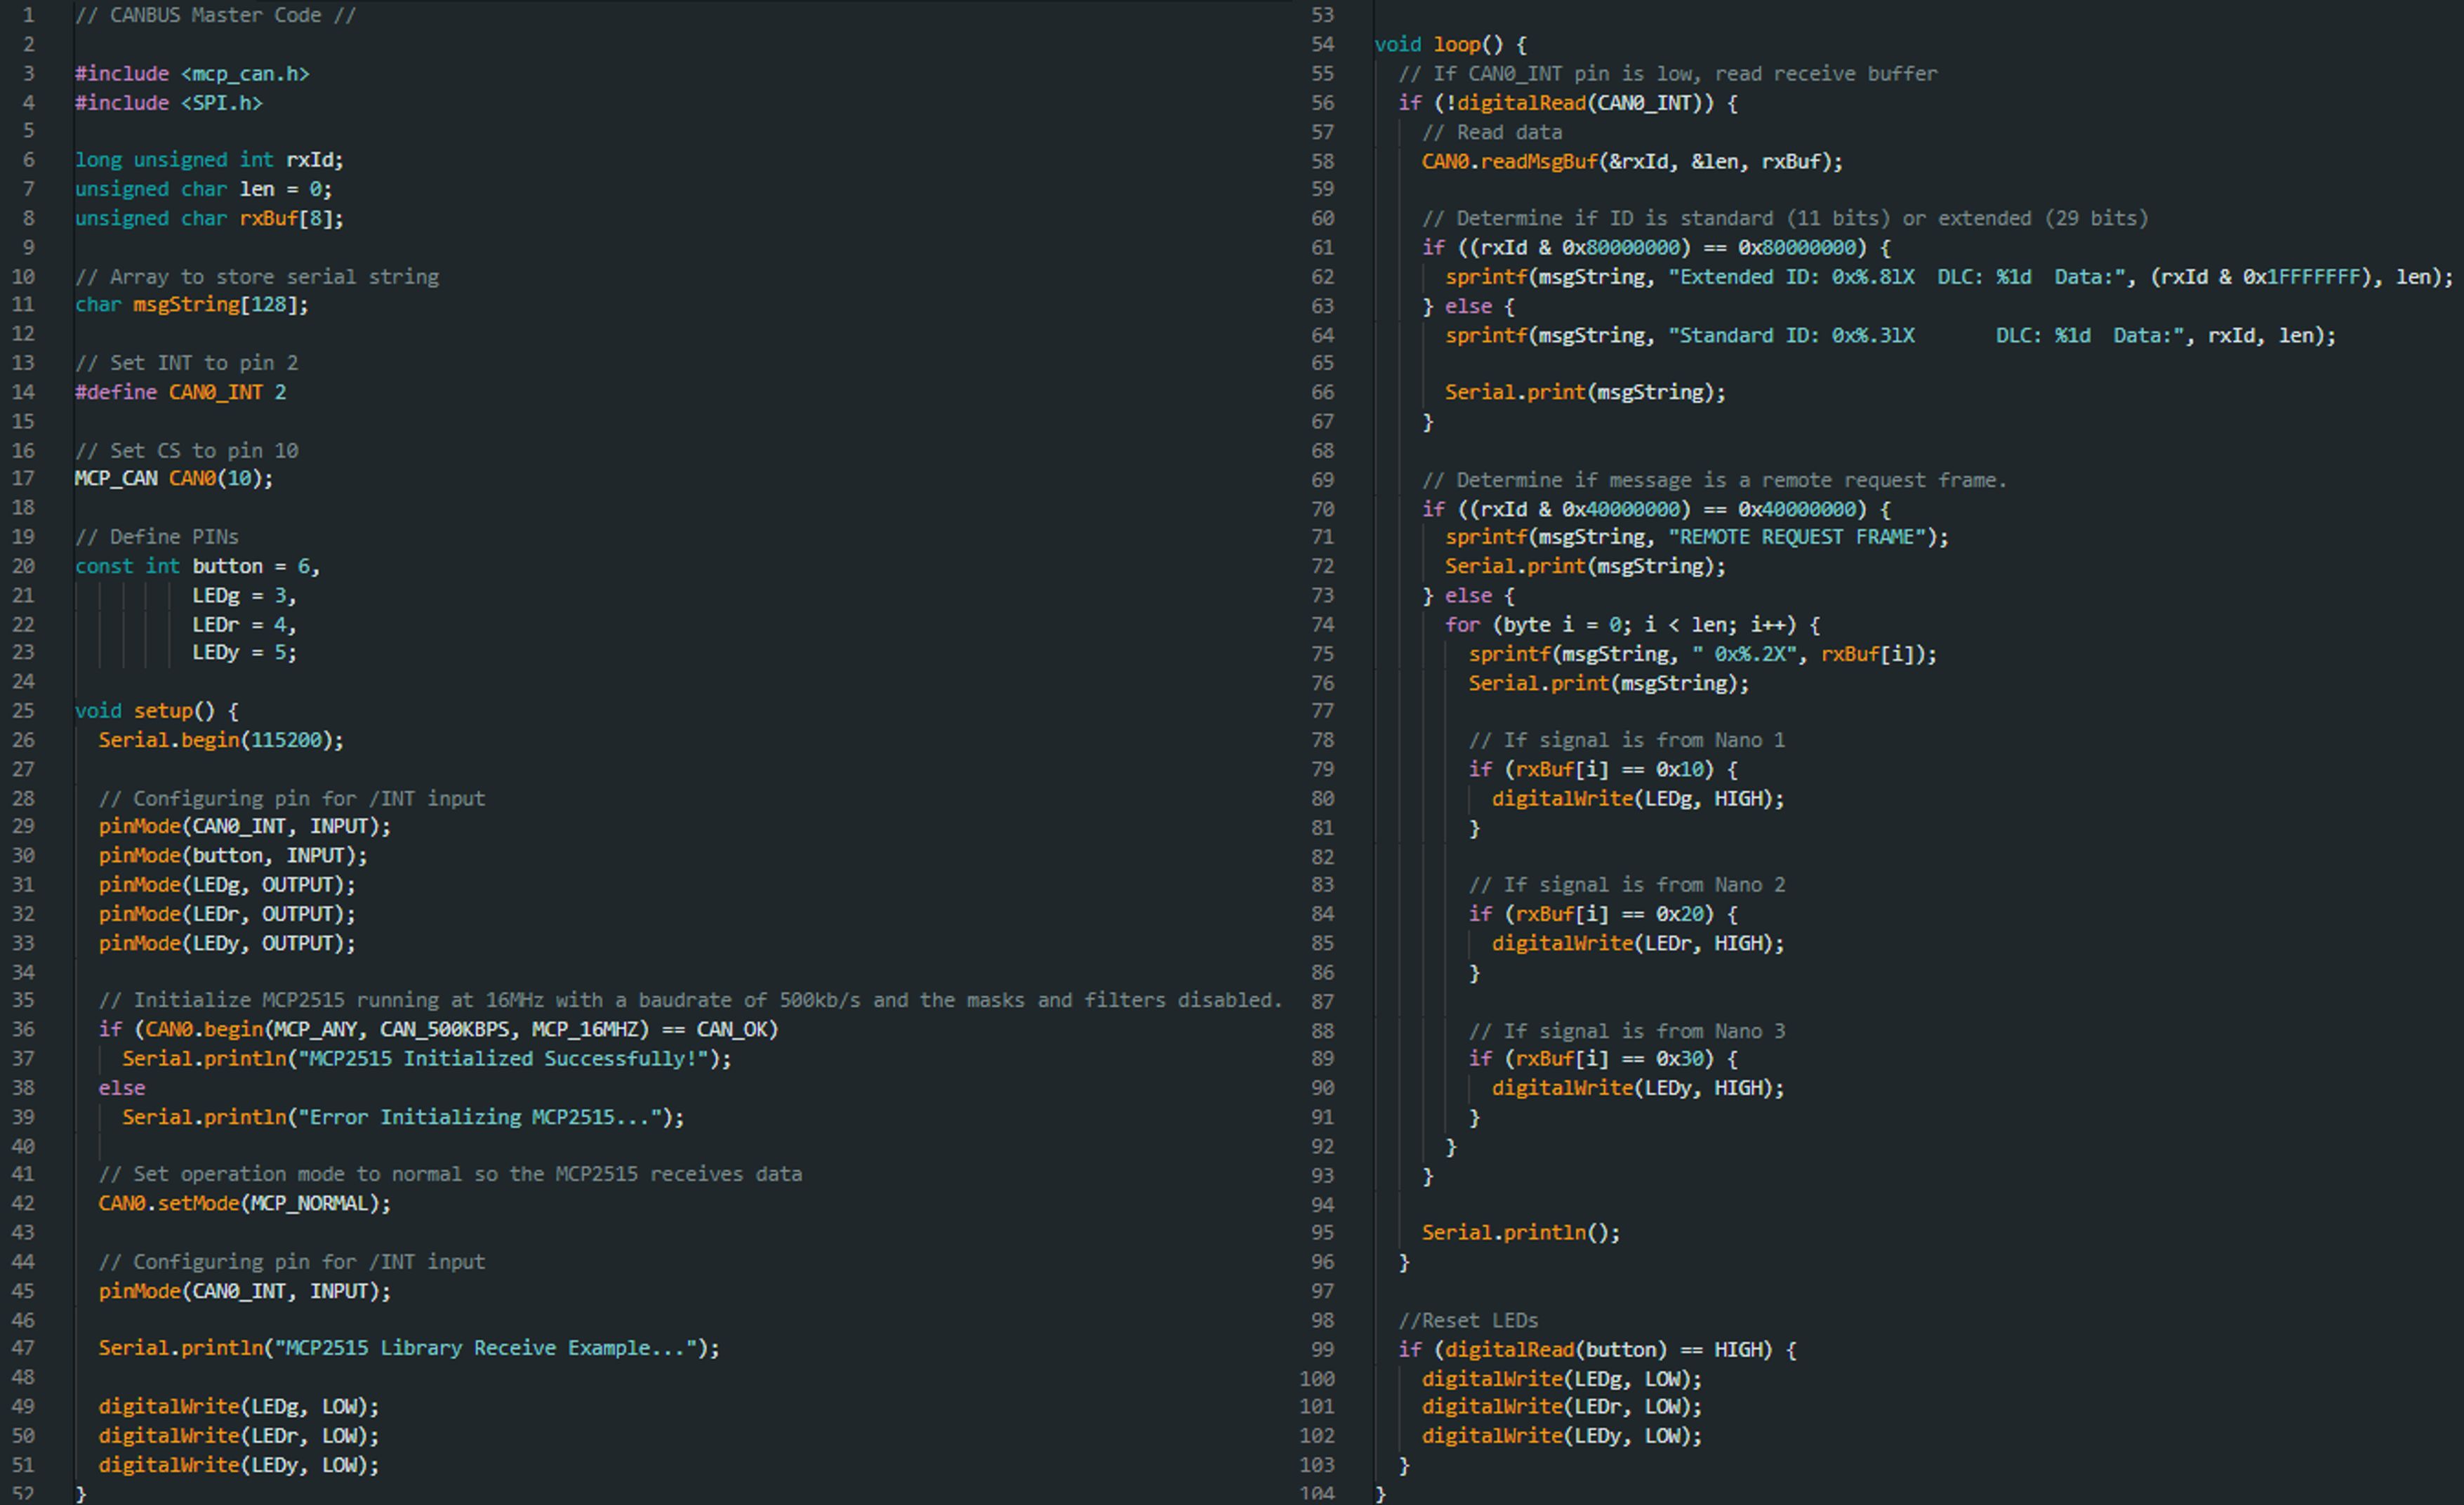
Task: Click line number 54 in the gutter
Action: click(x=1322, y=44)
